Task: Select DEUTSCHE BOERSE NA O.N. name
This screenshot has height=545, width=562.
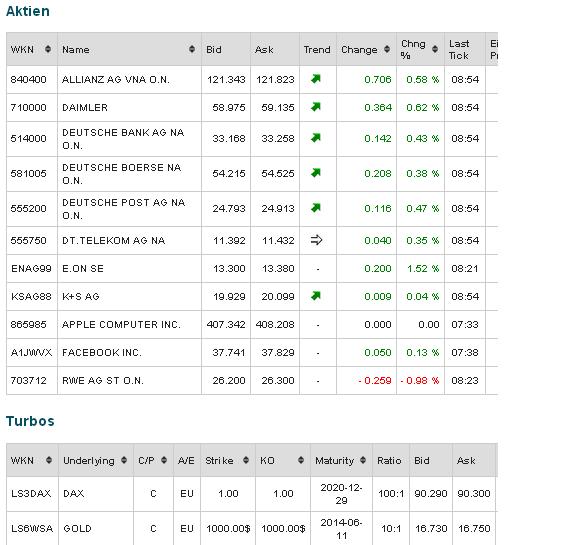Action: [122, 174]
